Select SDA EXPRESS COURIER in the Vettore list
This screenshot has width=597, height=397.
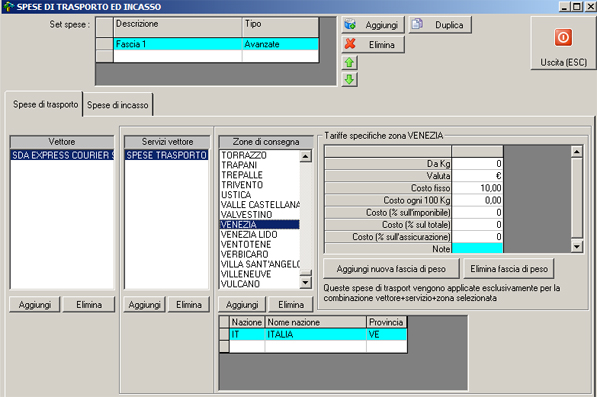(62, 155)
